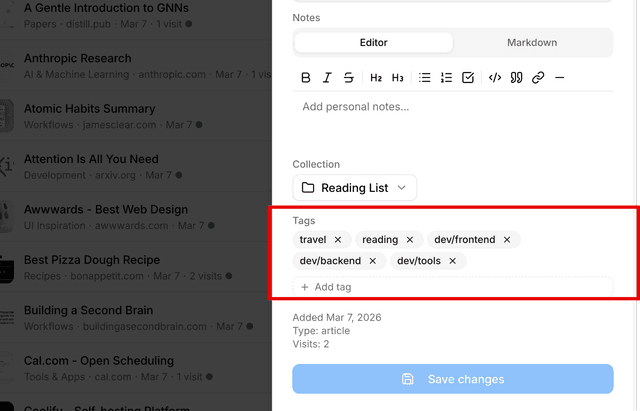Insert block quote
The height and width of the screenshot is (411, 640).
(x=516, y=78)
